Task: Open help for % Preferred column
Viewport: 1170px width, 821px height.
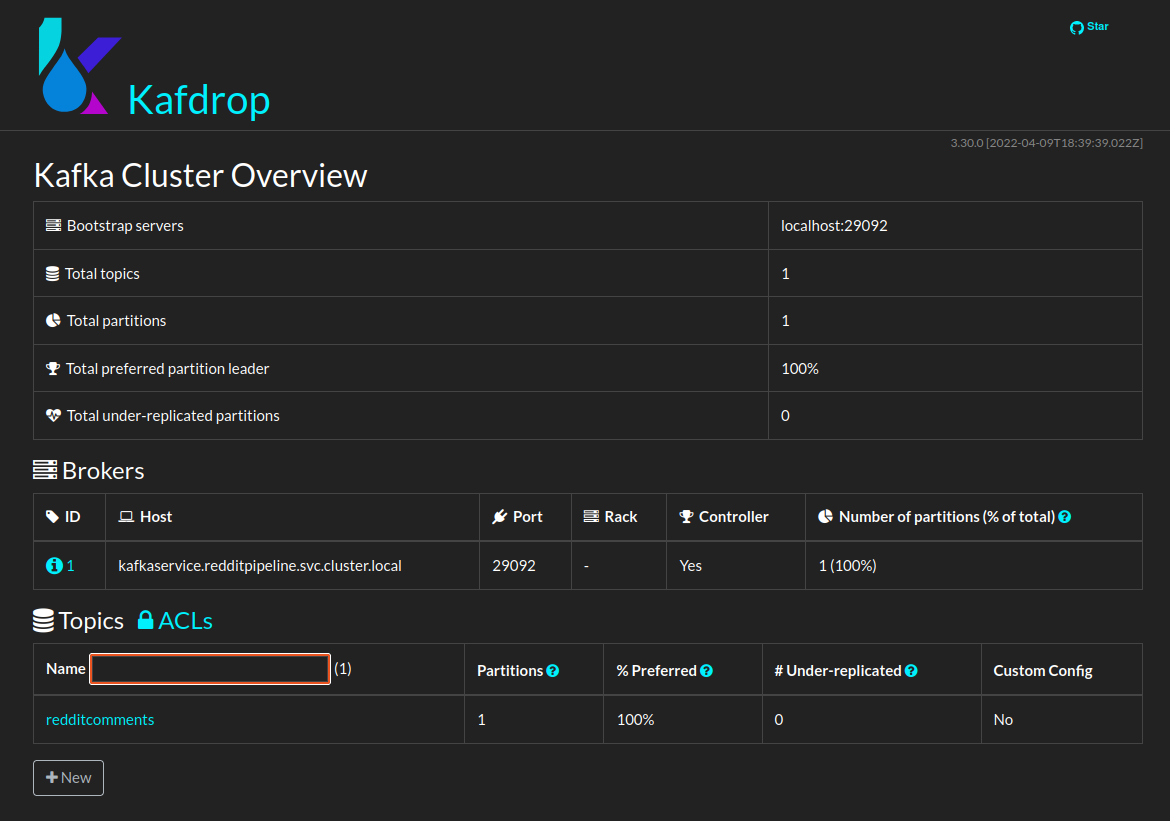Action: [x=707, y=671]
